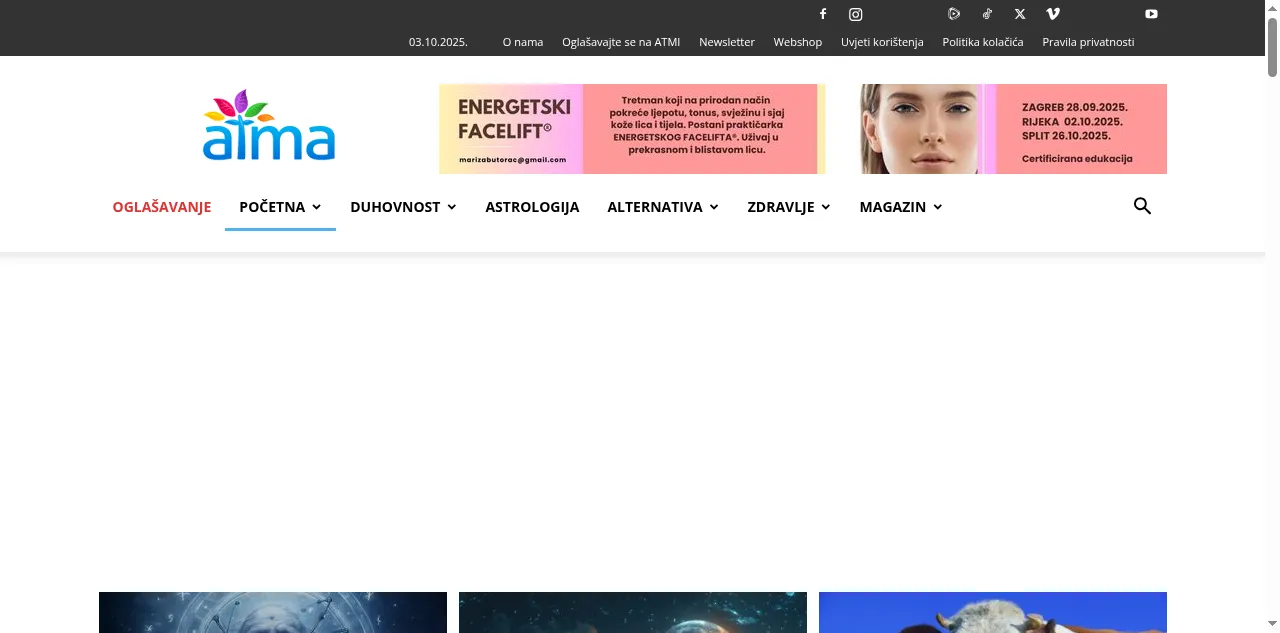The image size is (1280, 633).
Task: Select the Početna menu item
Action: click(x=272, y=207)
